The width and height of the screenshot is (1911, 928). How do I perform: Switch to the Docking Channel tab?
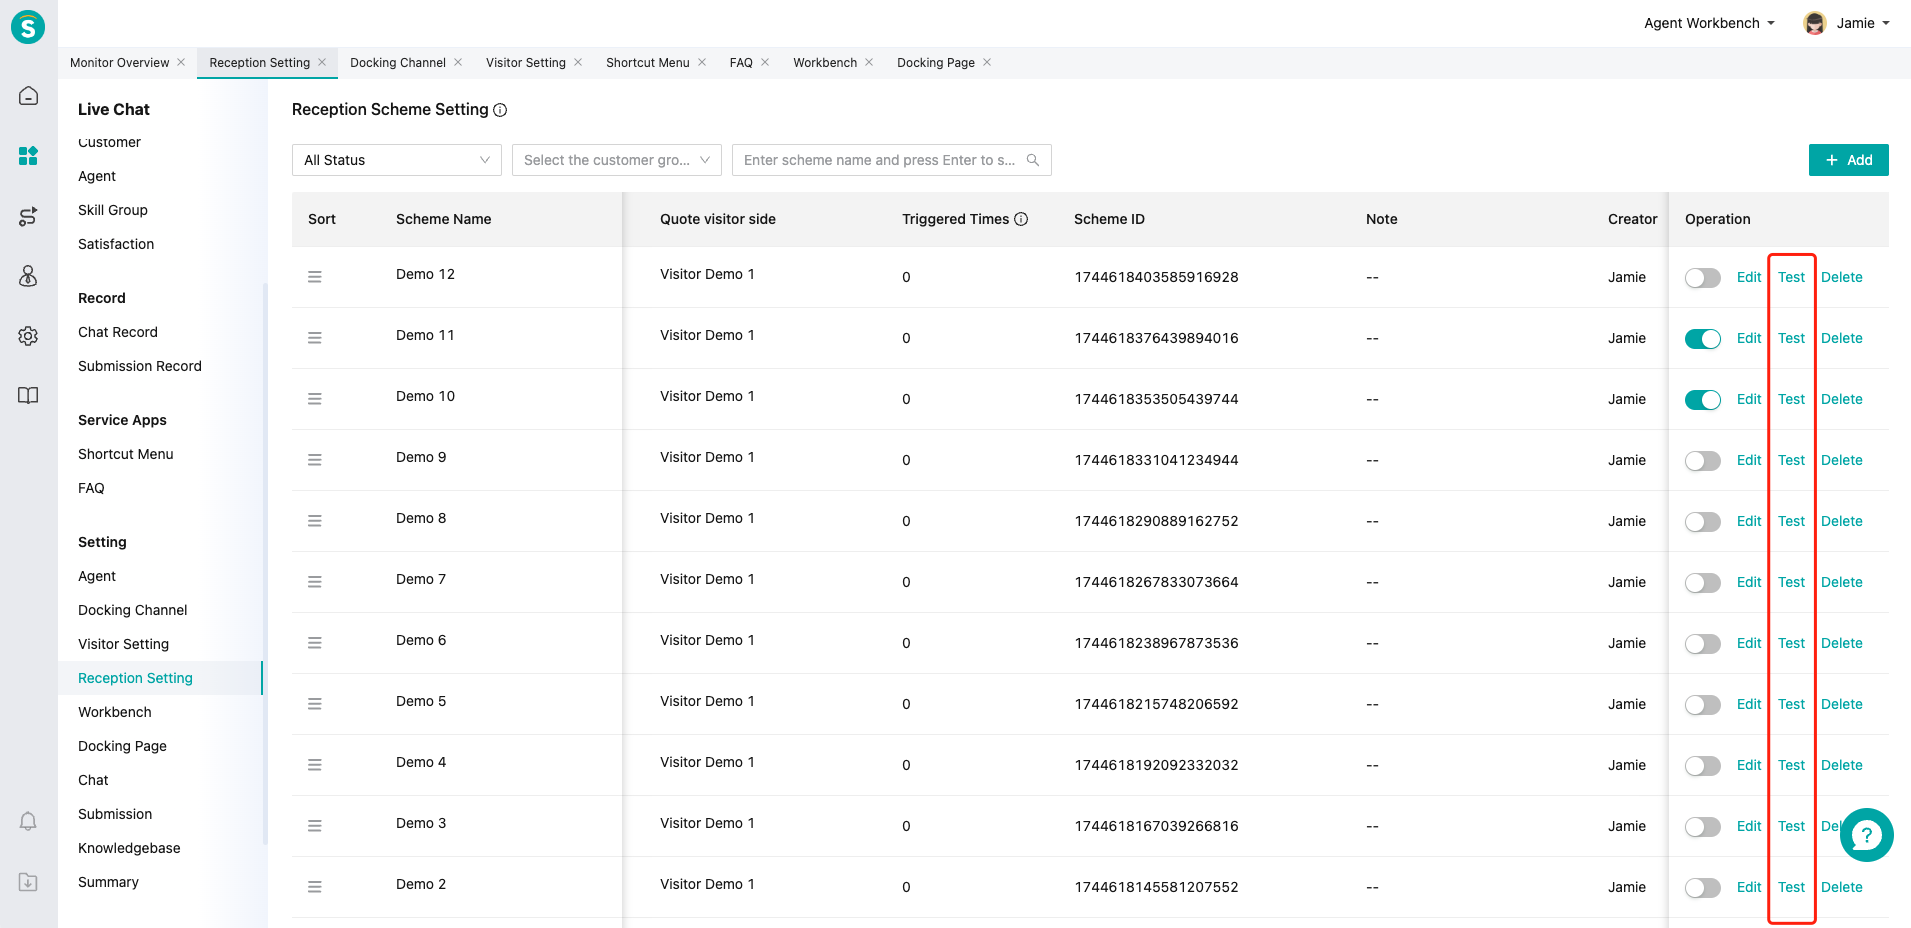[397, 62]
